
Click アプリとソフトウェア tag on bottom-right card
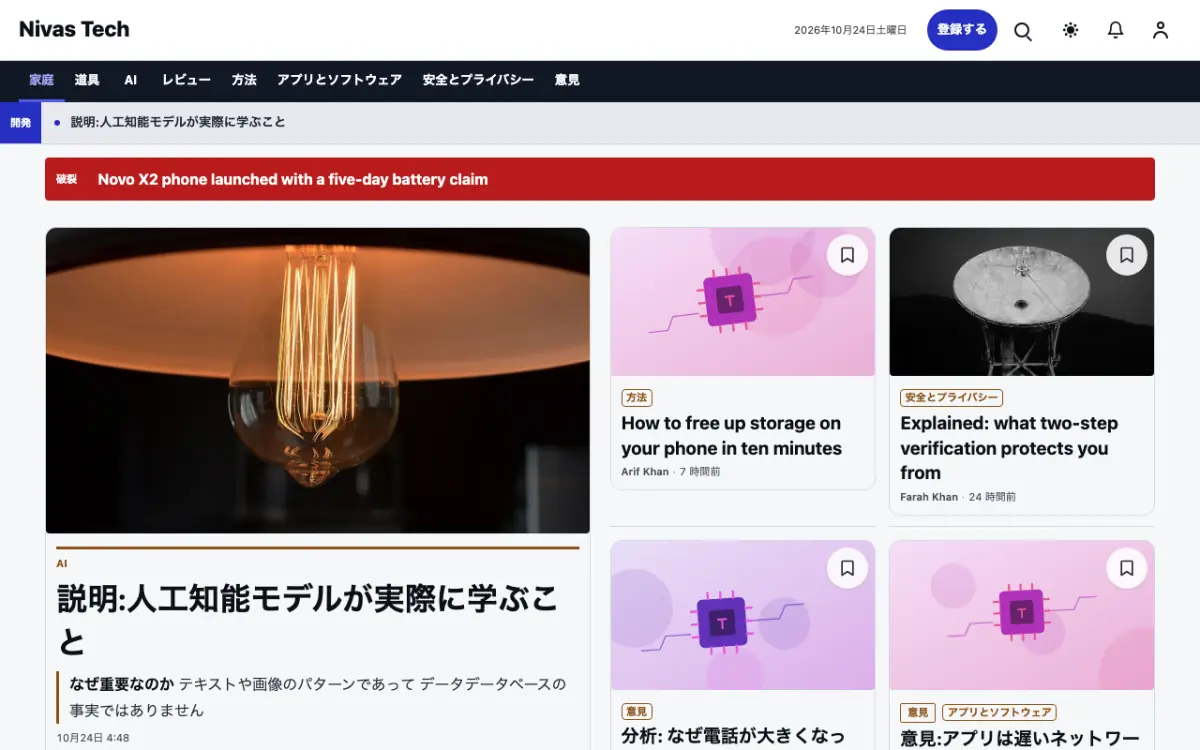[x=999, y=712]
